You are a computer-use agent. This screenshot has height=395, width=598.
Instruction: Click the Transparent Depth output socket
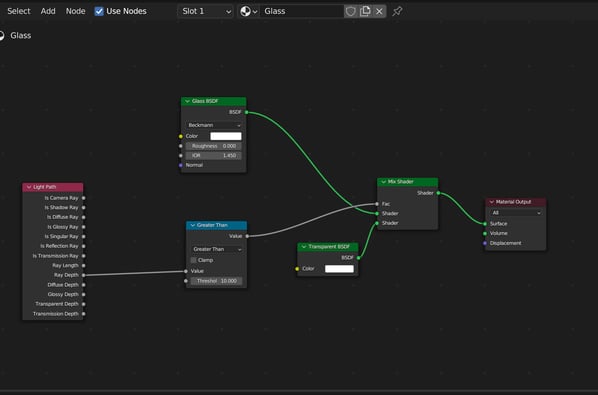(84, 304)
